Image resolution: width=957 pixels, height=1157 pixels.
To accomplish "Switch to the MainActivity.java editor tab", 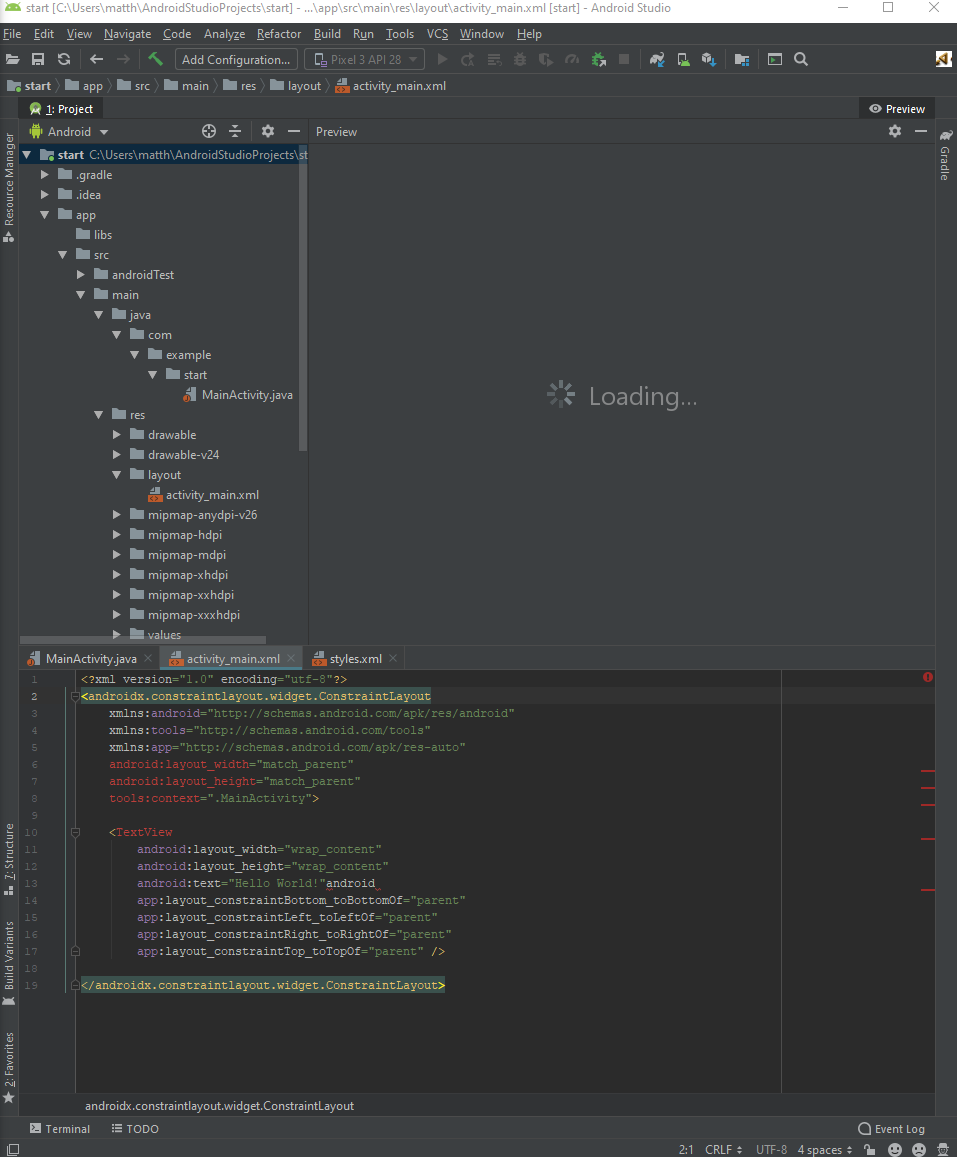I will pos(90,659).
